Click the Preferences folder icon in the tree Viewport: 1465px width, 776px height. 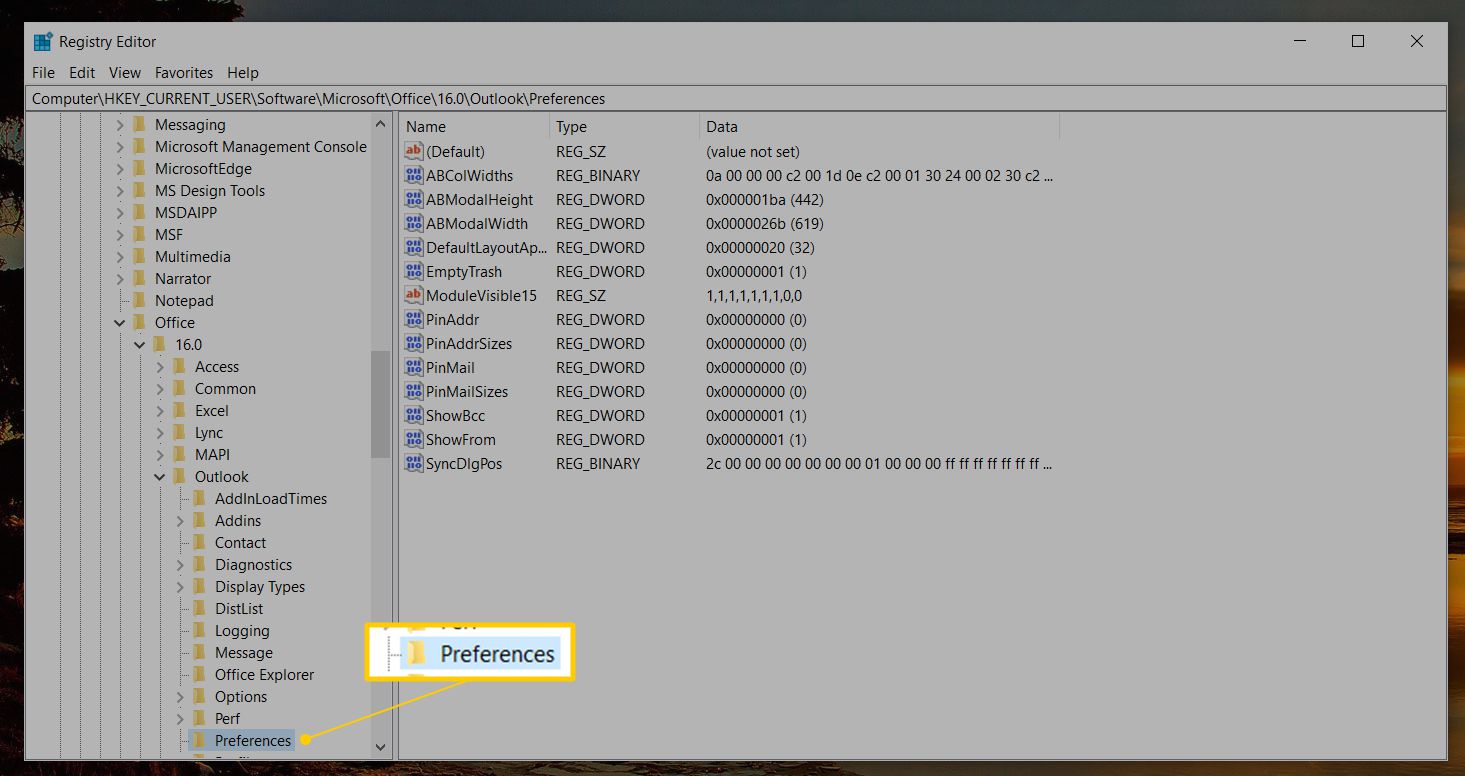199,740
